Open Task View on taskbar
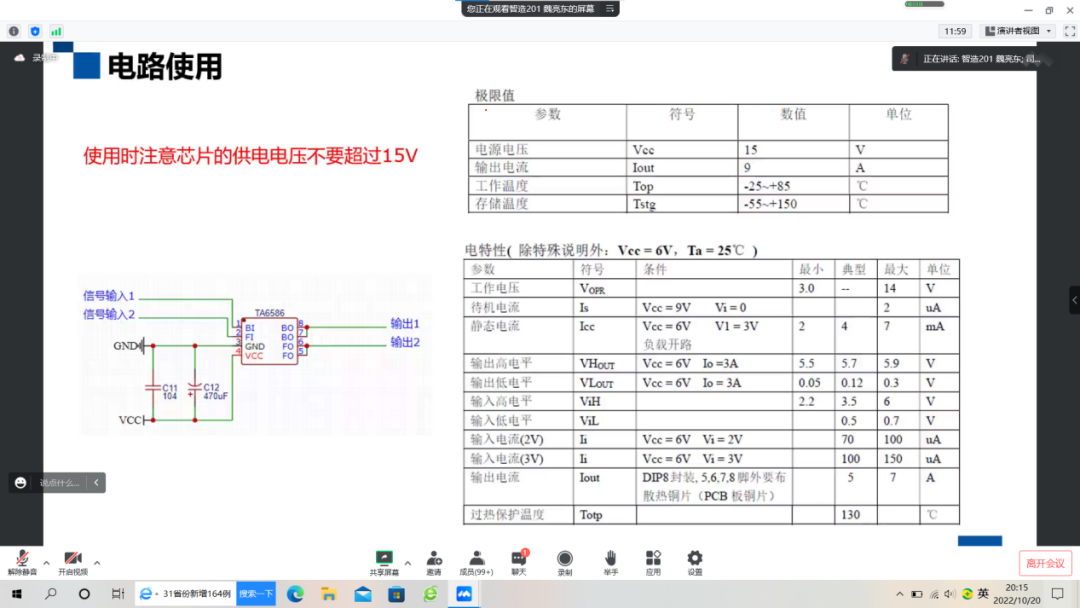This screenshot has width=1080, height=608. tap(118, 594)
